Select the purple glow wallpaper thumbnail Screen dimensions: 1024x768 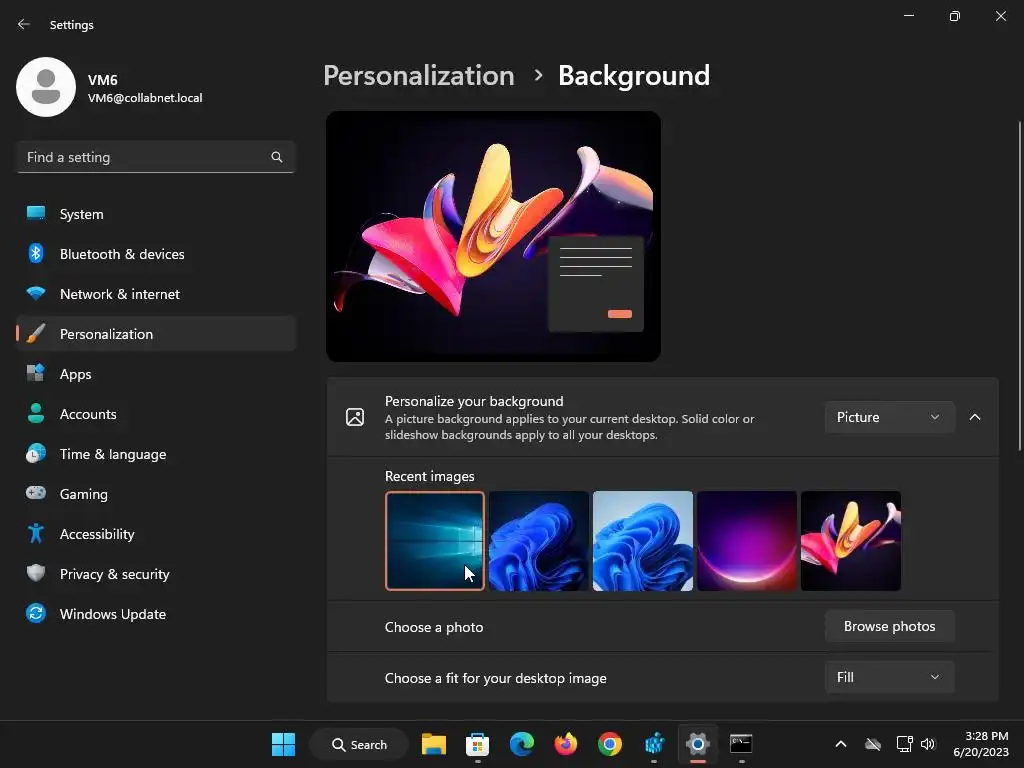click(746, 541)
